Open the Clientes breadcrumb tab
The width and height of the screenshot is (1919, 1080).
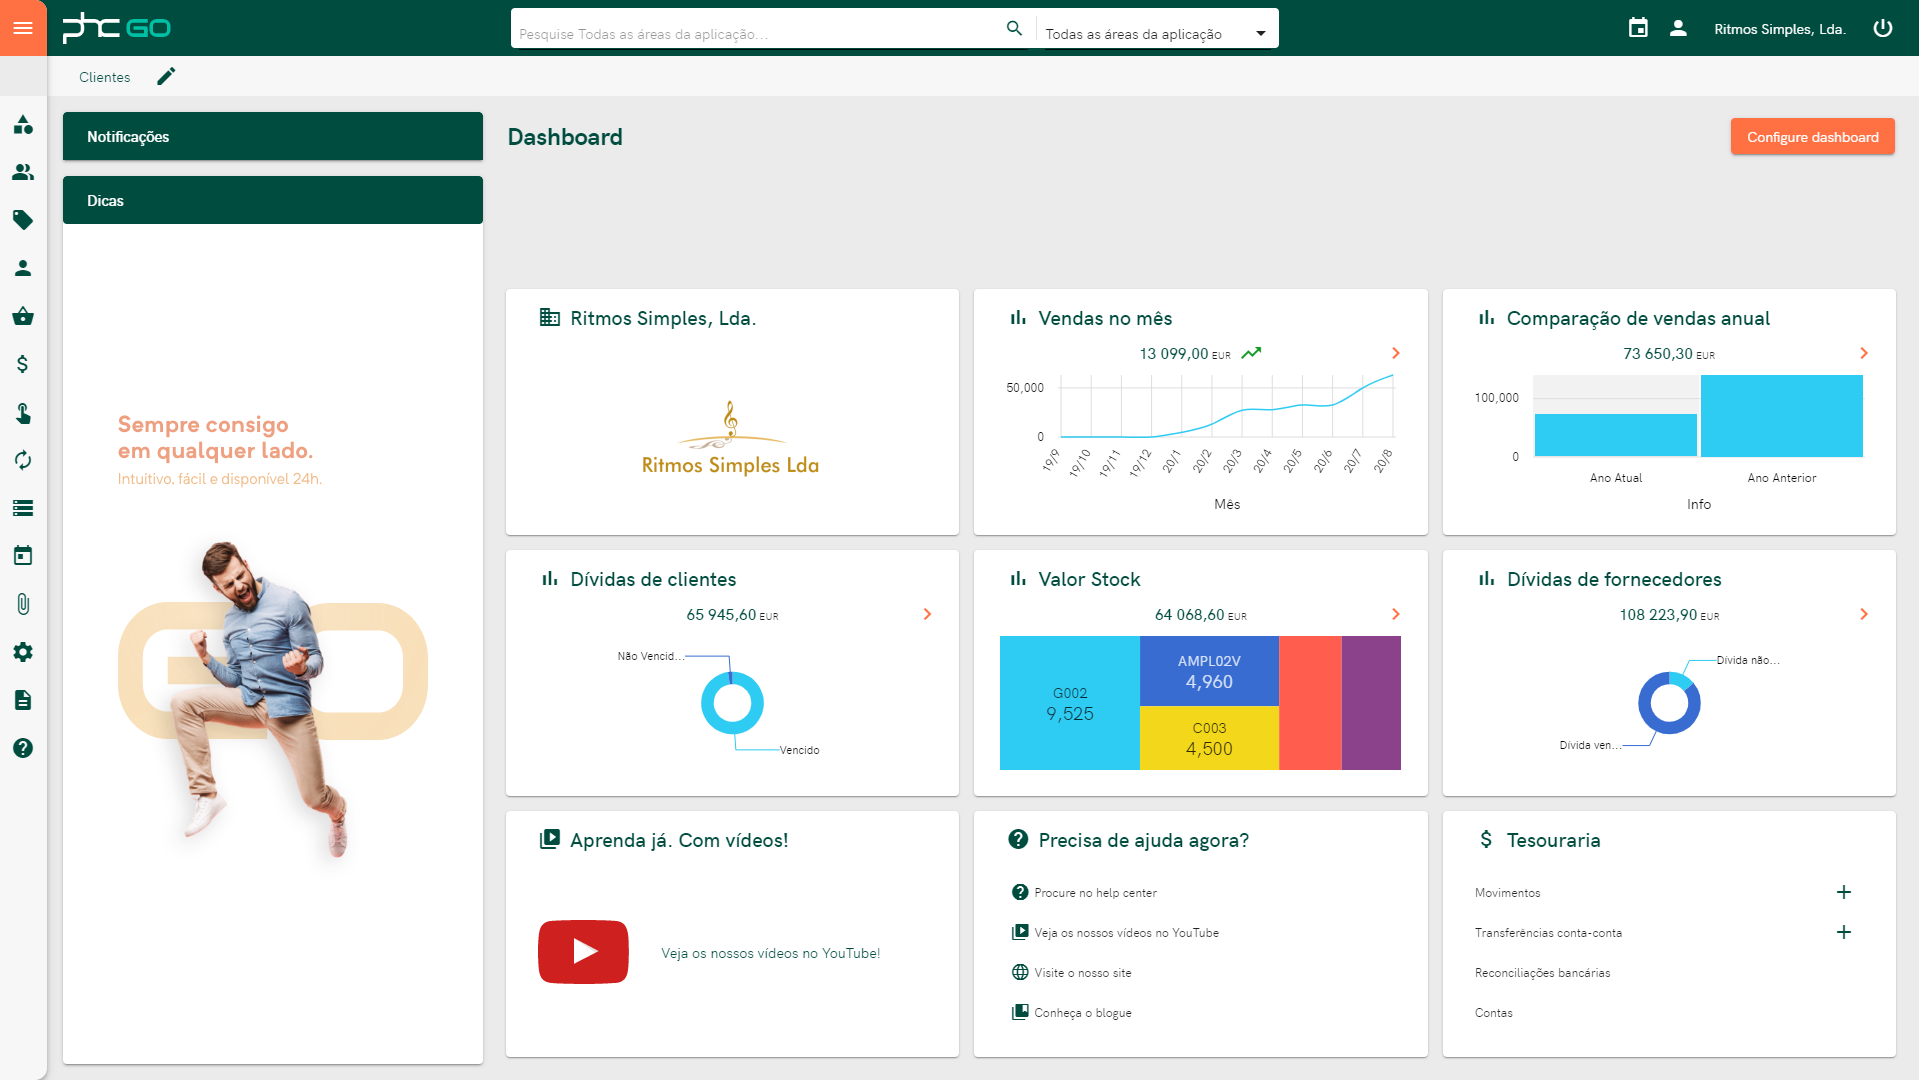[105, 77]
